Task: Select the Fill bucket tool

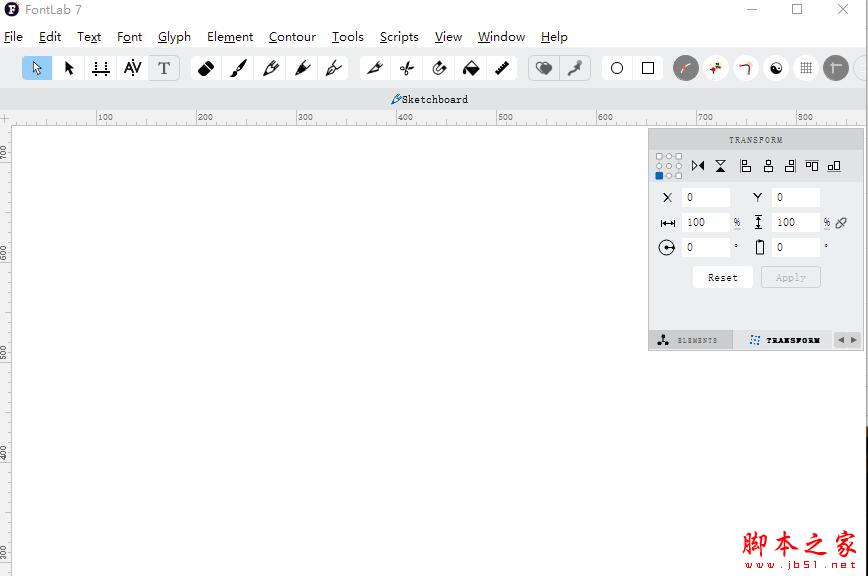Action: pyautogui.click(x=471, y=68)
